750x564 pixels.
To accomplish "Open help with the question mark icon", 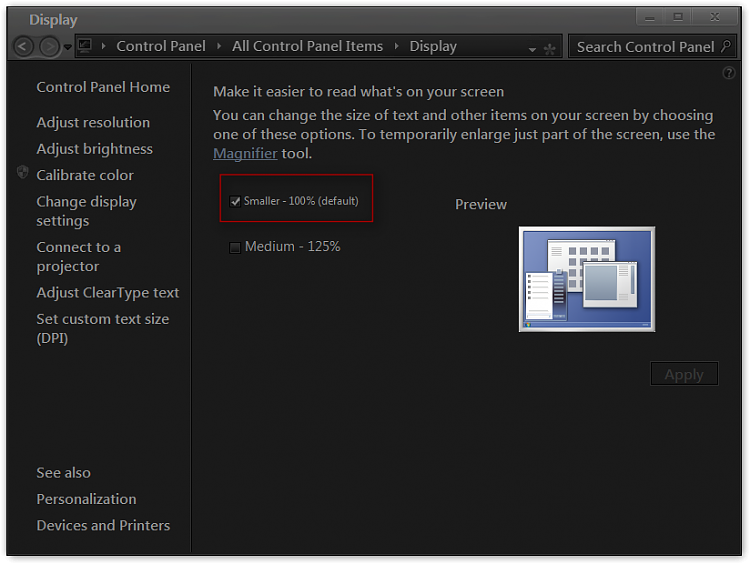I will pyautogui.click(x=728, y=73).
